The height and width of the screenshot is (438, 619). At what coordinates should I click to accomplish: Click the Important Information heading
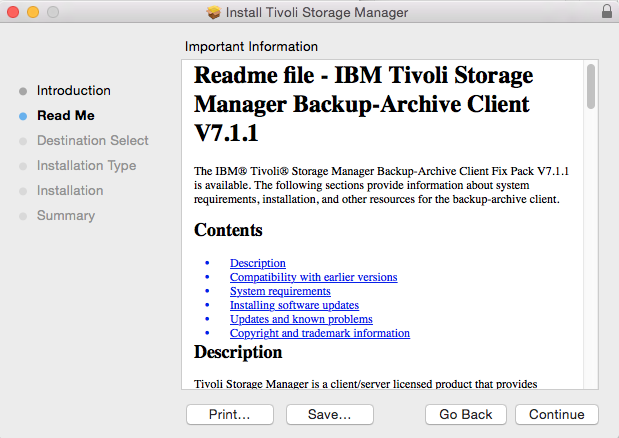click(x=251, y=47)
